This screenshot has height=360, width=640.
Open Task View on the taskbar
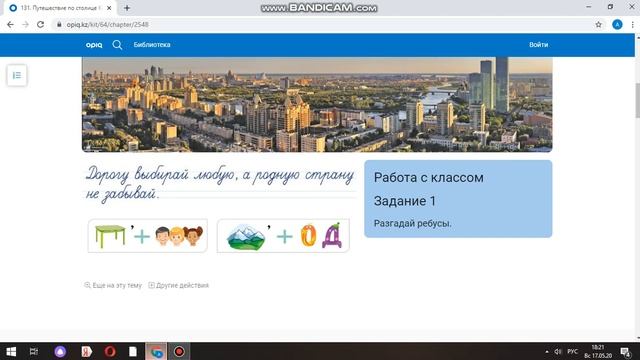pyautogui.click(x=34, y=351)
